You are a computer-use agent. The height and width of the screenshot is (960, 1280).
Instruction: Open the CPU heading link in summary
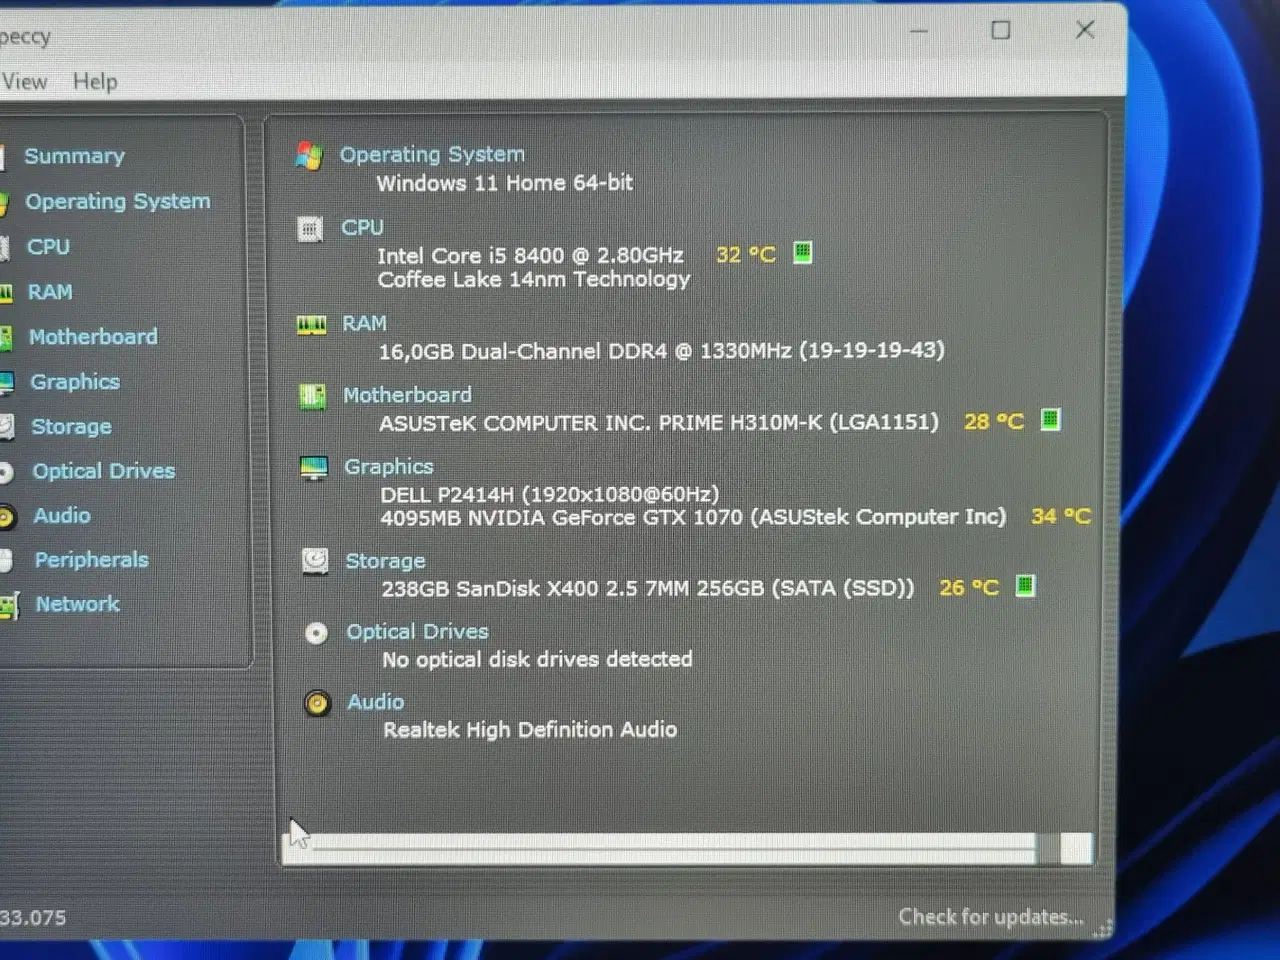click(362, 228)
